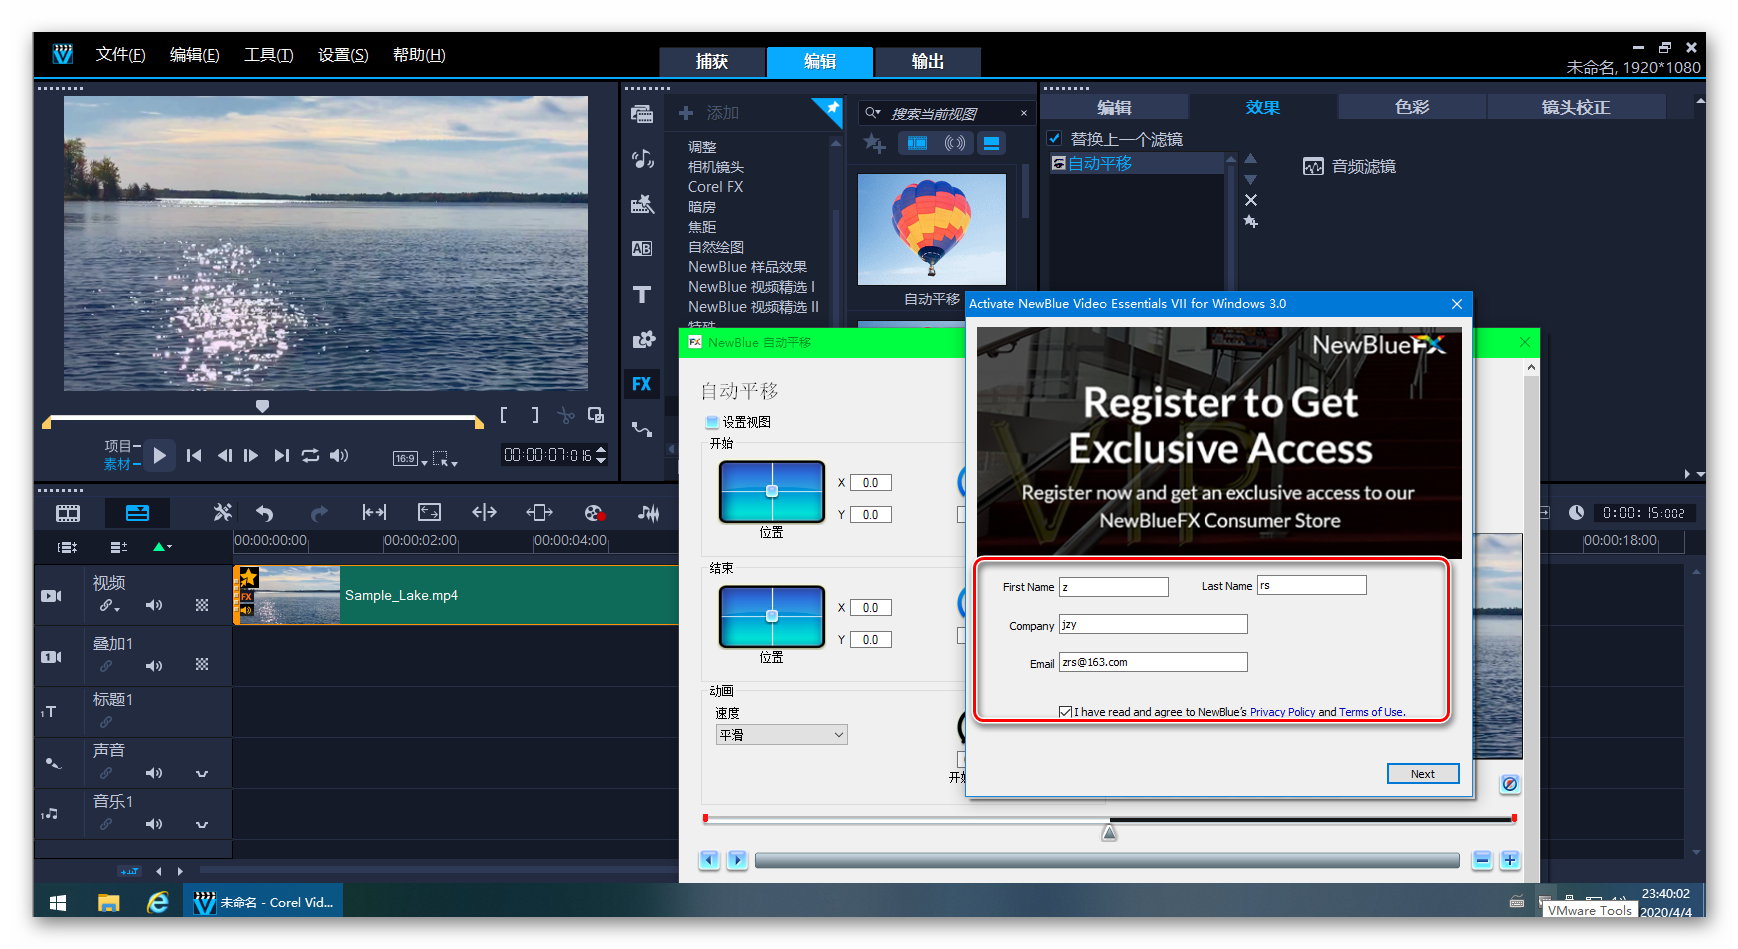Image resolution: width=1738 pixels, height=949 pixels.
Task: Switch to the 捕获 workspace tab
Action: [712, 62]
